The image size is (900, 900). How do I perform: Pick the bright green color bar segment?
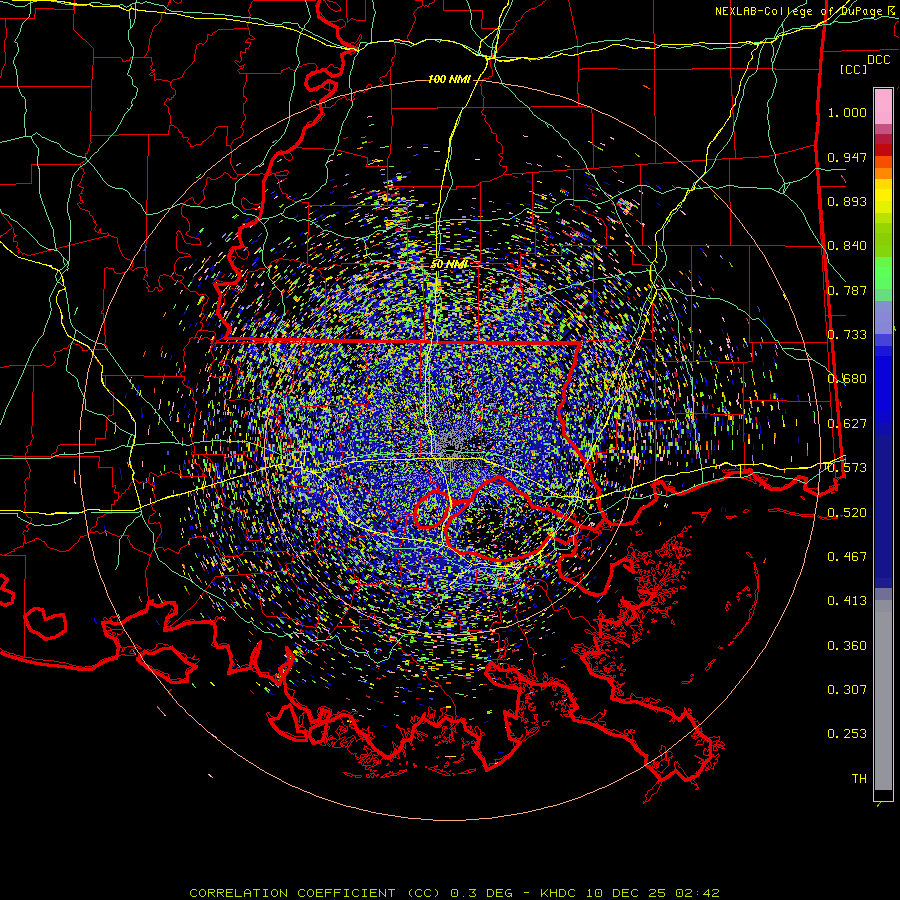[x=883, y=273]
